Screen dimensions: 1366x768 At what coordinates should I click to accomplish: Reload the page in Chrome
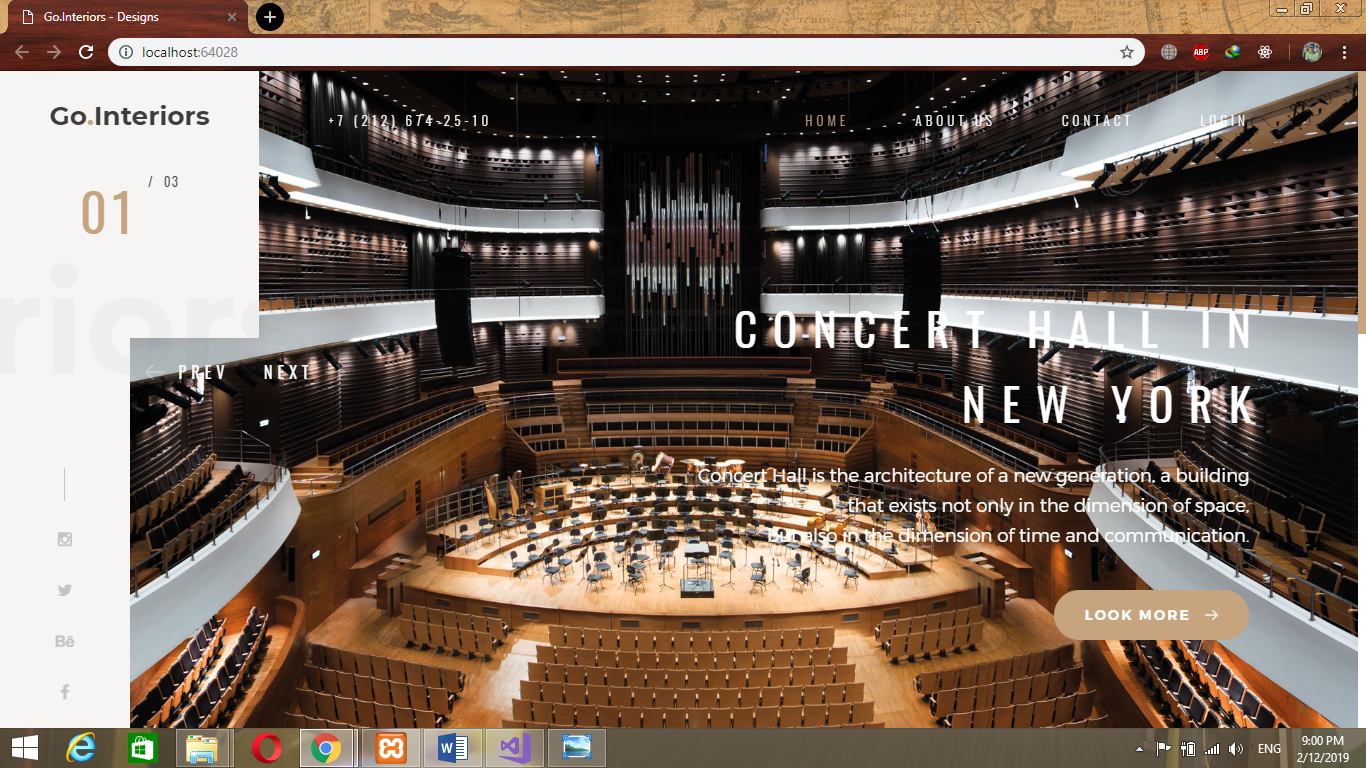[86, 52]
